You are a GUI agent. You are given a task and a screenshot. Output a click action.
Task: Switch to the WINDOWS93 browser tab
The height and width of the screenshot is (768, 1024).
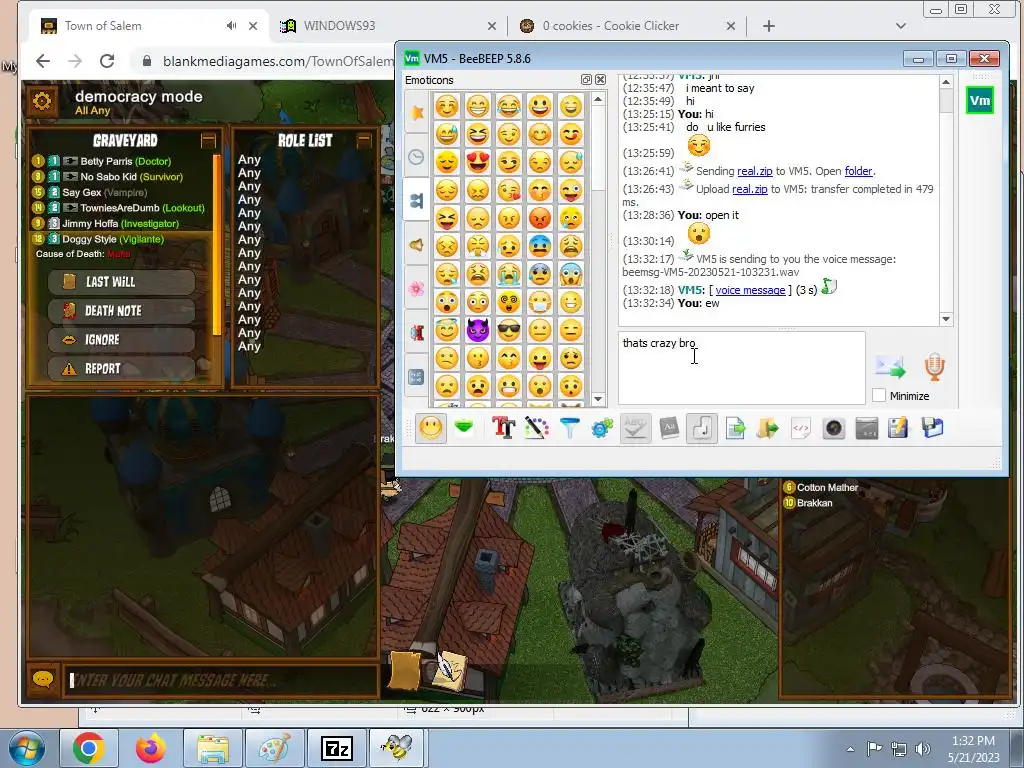point(389,26)
